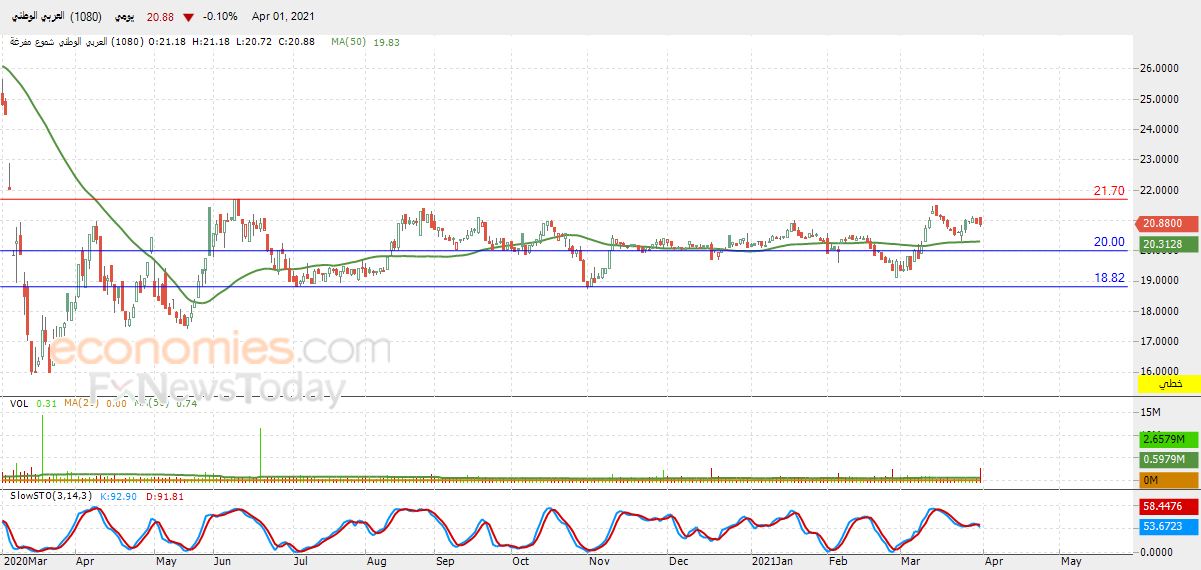The width and height of the screenshot is (1201, 570).
Task: Click the SlowSTO(3,14,3) indicator label
Action: tap(51, 496)
